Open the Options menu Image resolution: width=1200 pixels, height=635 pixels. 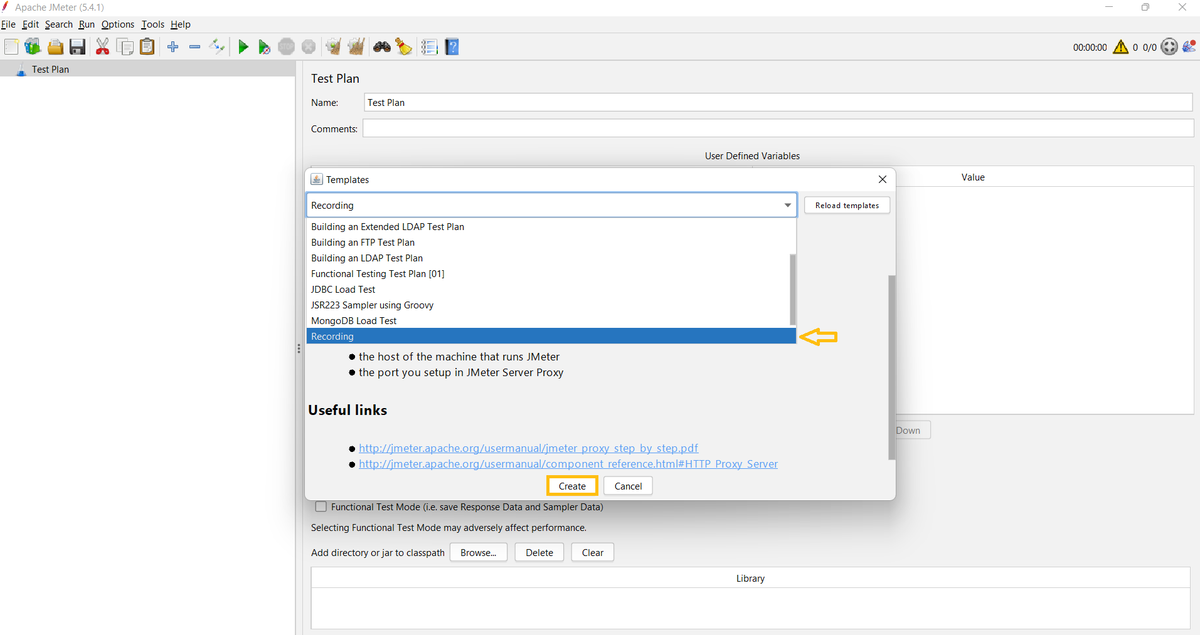tap(118, 24)
